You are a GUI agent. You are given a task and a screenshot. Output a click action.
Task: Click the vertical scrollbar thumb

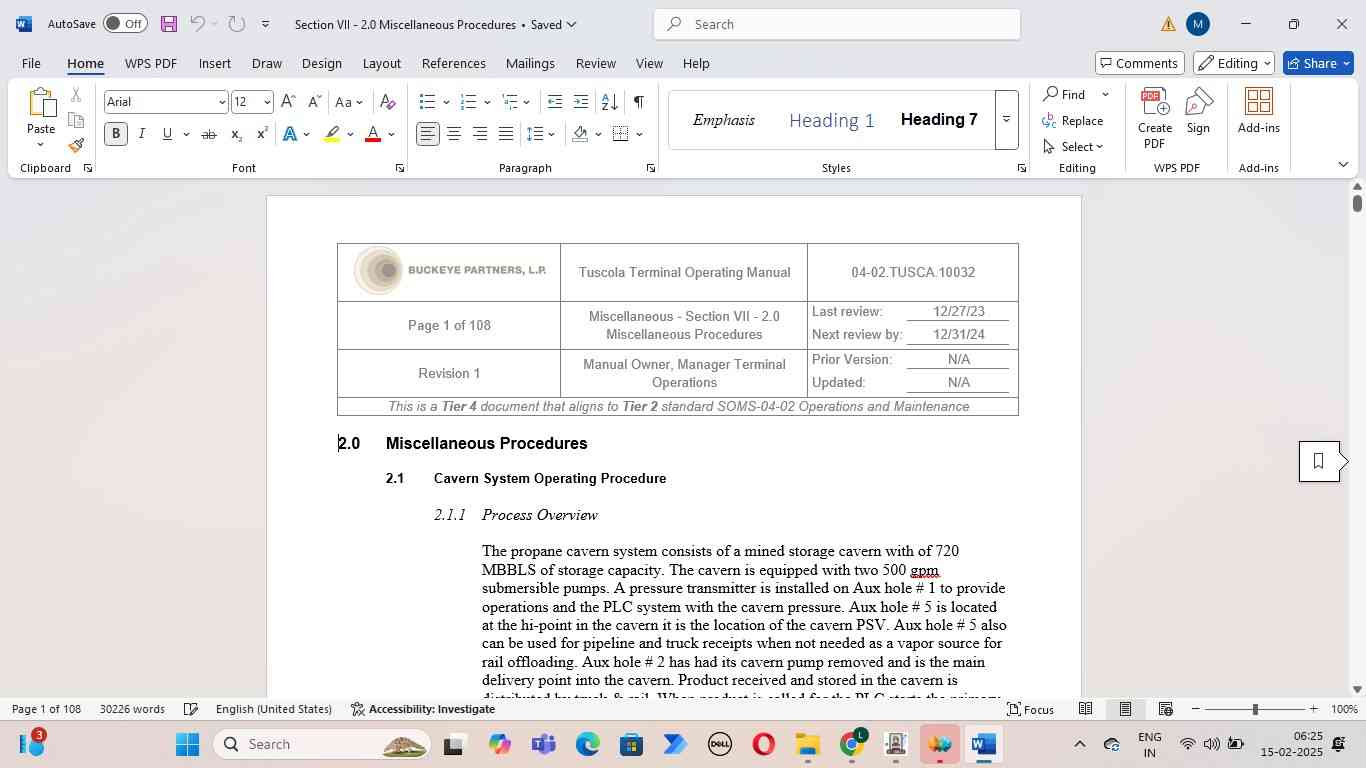tap(1357, 203)
